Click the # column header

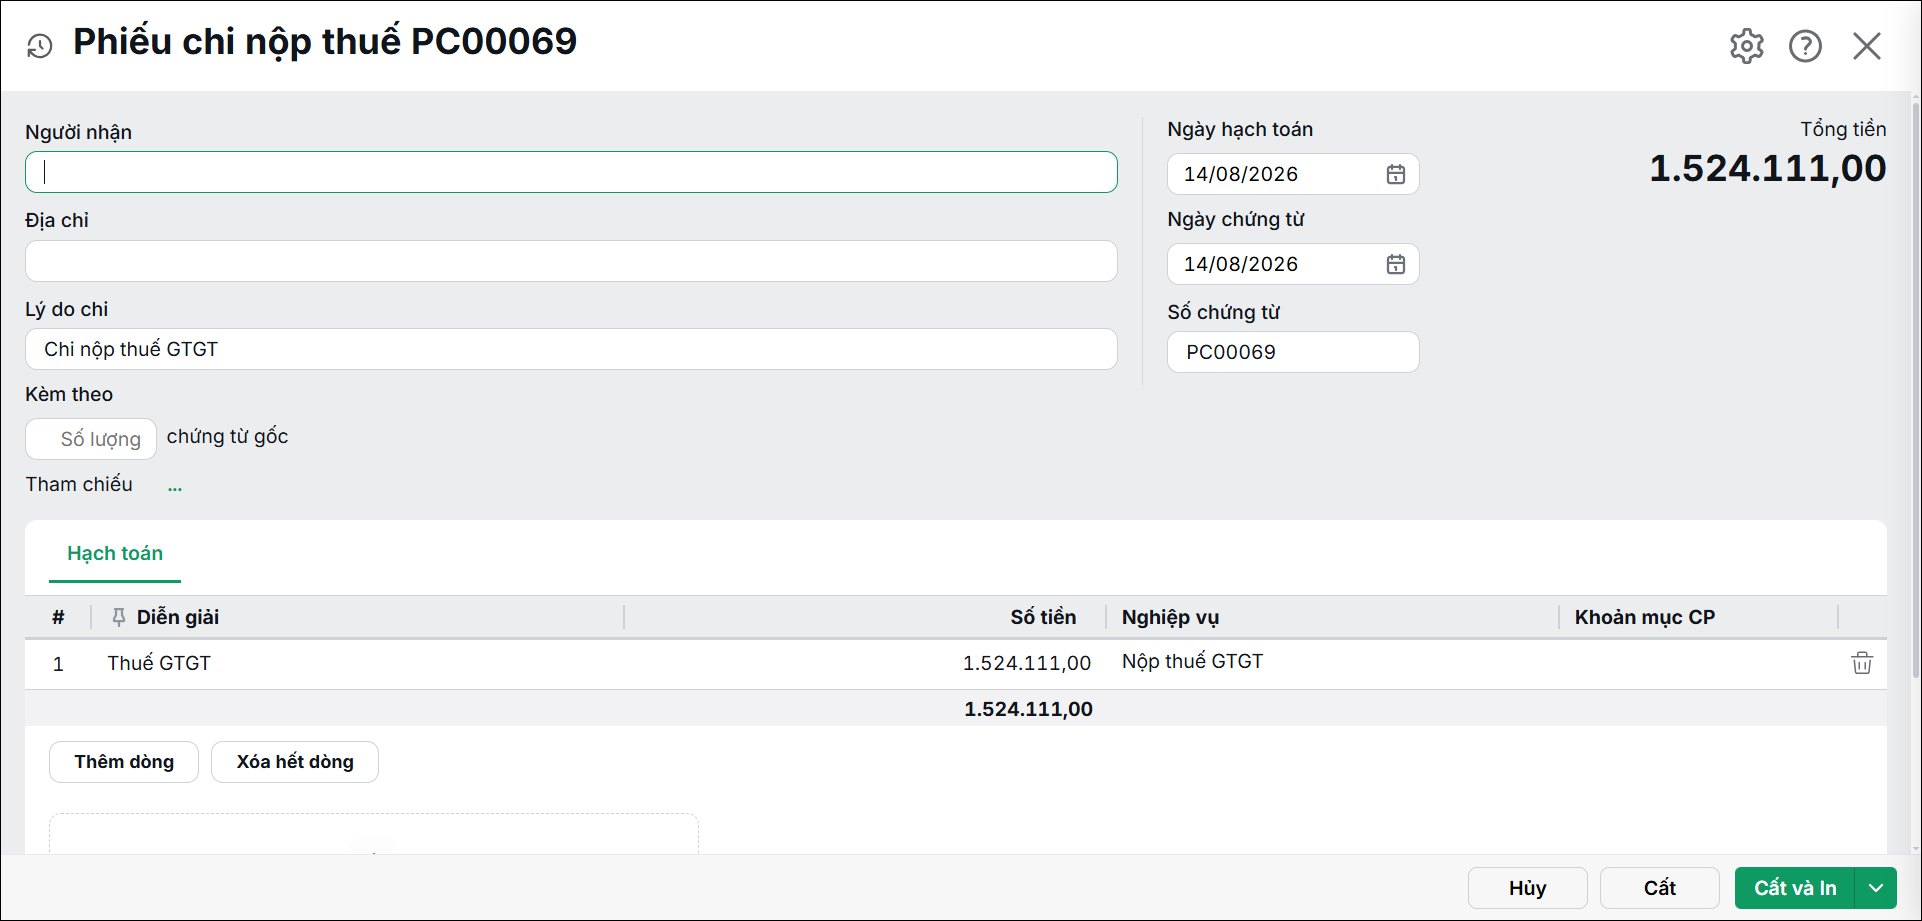[x=58, y=617]
